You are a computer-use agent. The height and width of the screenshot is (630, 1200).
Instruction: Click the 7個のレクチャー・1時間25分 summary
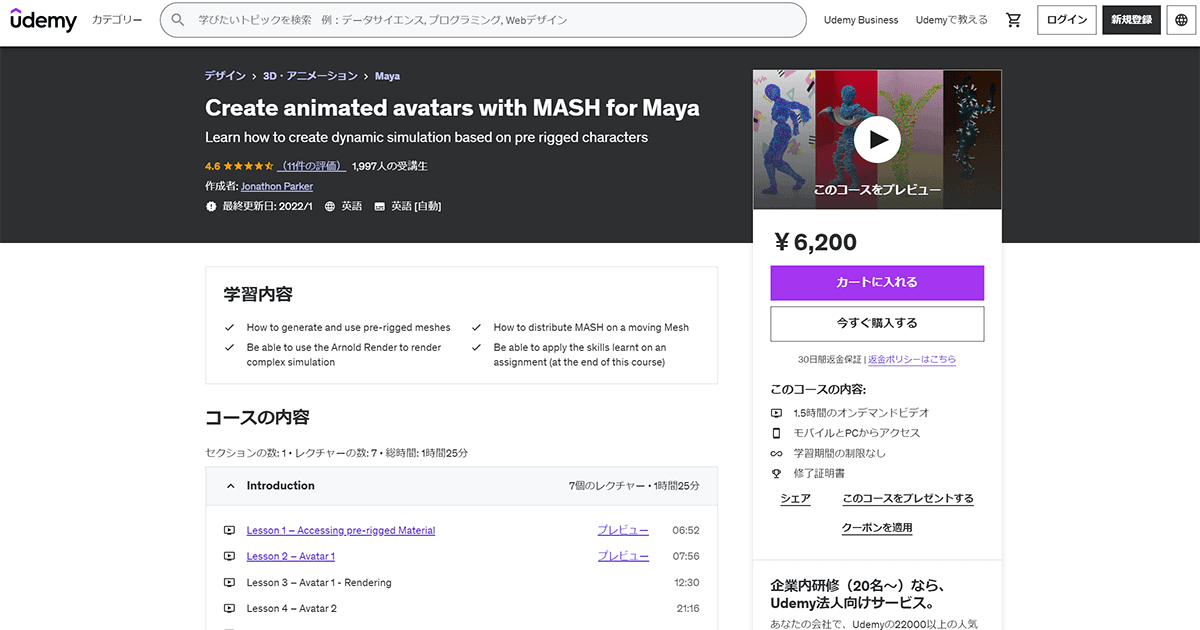(x=634, y=486)
